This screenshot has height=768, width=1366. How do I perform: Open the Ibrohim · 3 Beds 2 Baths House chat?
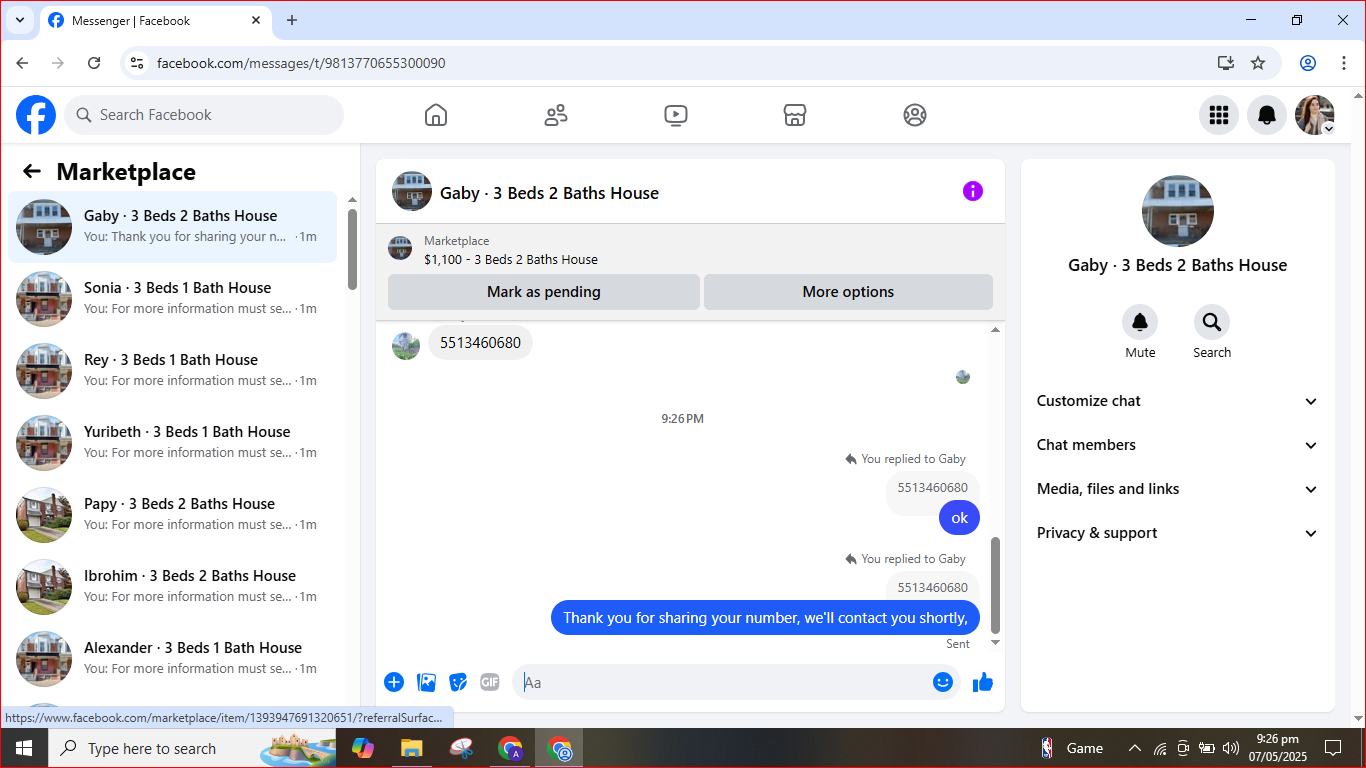[x=173, y=587]
